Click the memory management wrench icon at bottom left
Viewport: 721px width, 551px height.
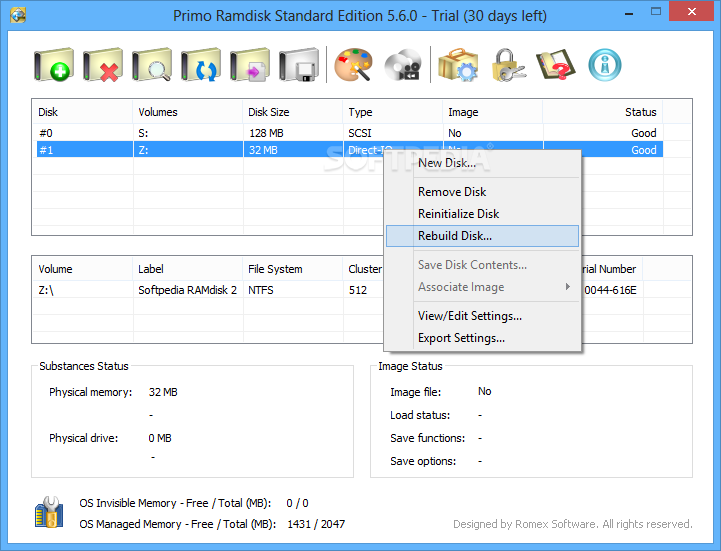(49, 512)
